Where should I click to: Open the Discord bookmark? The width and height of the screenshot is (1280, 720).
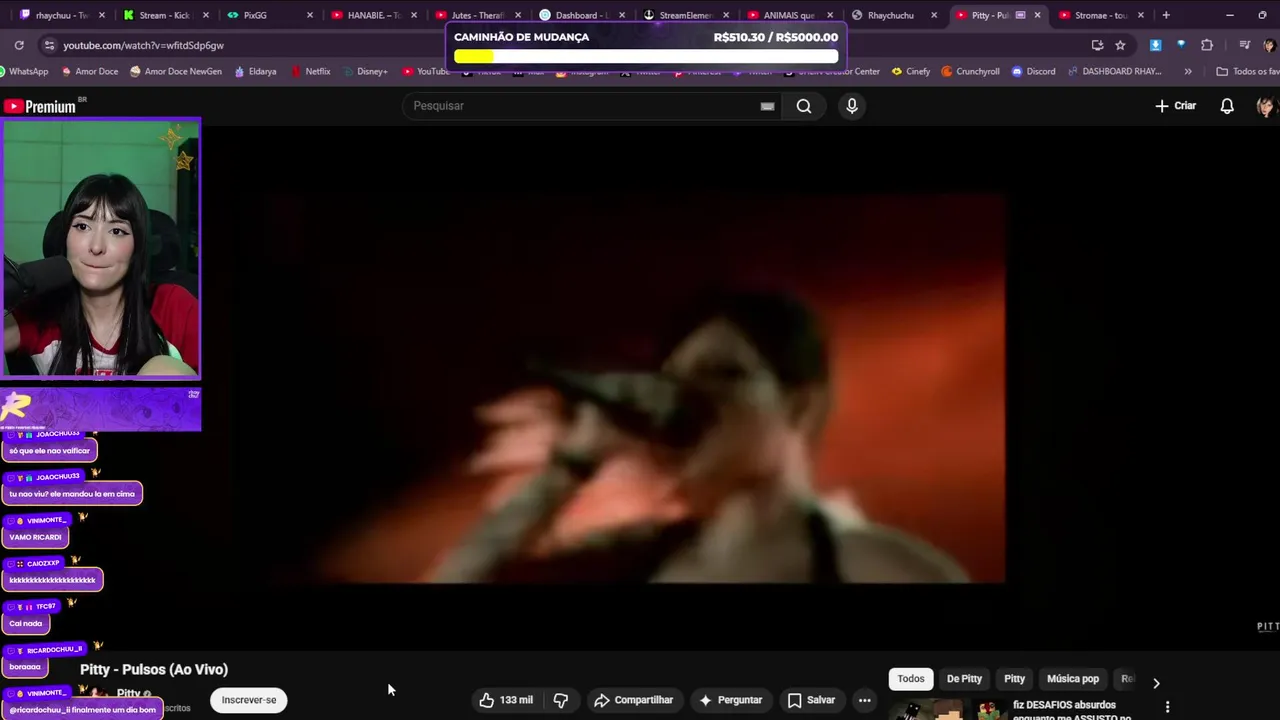pos(1033,71)
